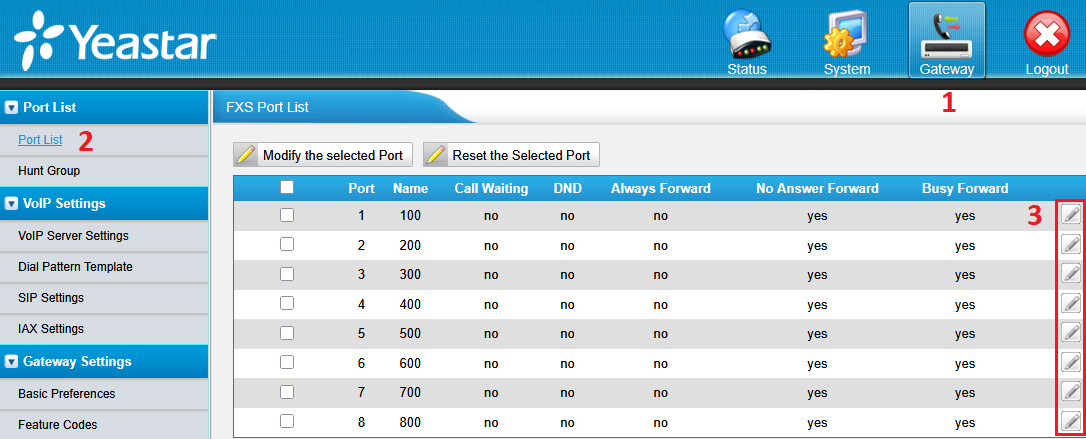The image size is (1086, 439).
Task: Open the Port List sidebar link
Action: 40,140
